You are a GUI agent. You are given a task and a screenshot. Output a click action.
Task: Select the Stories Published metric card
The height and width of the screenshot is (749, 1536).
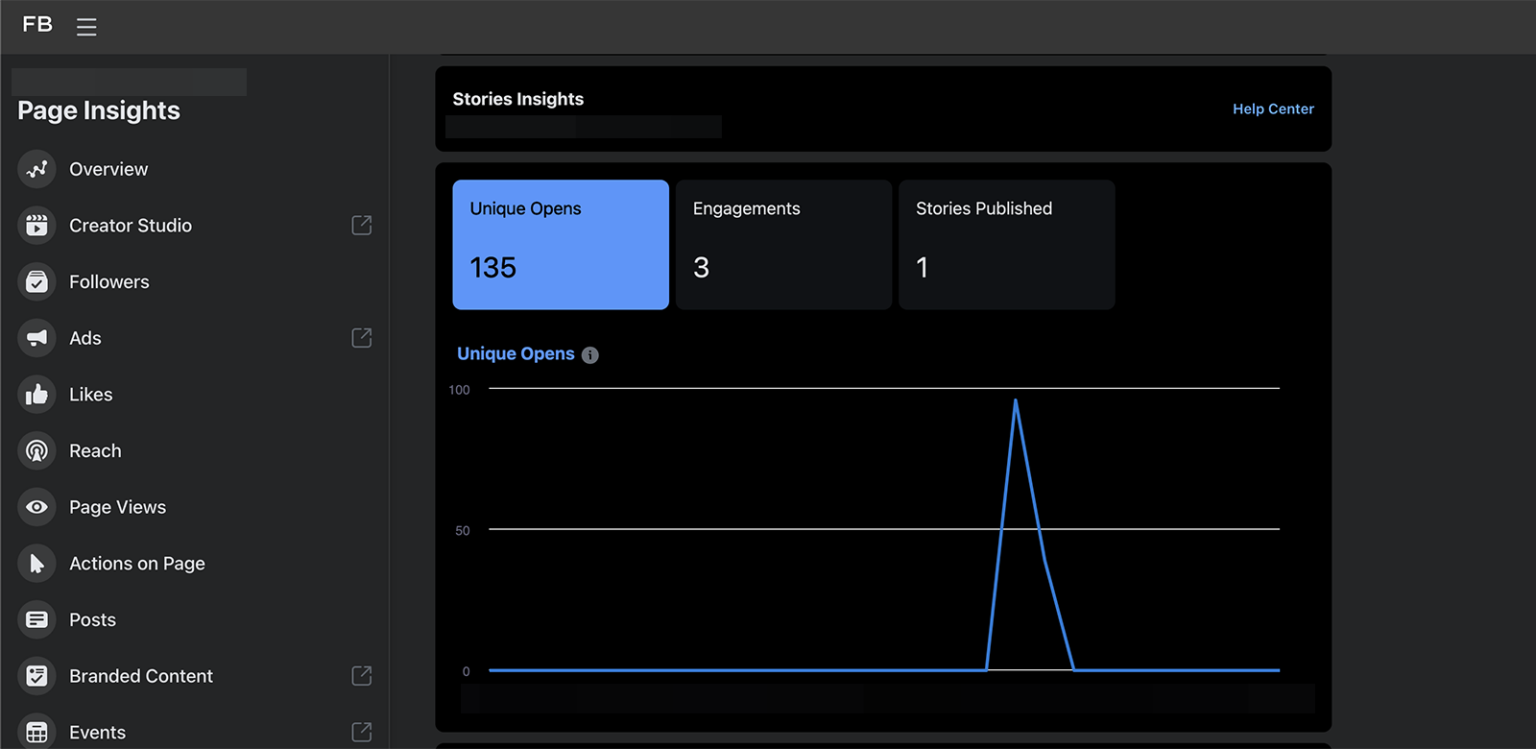(1006, 244)
